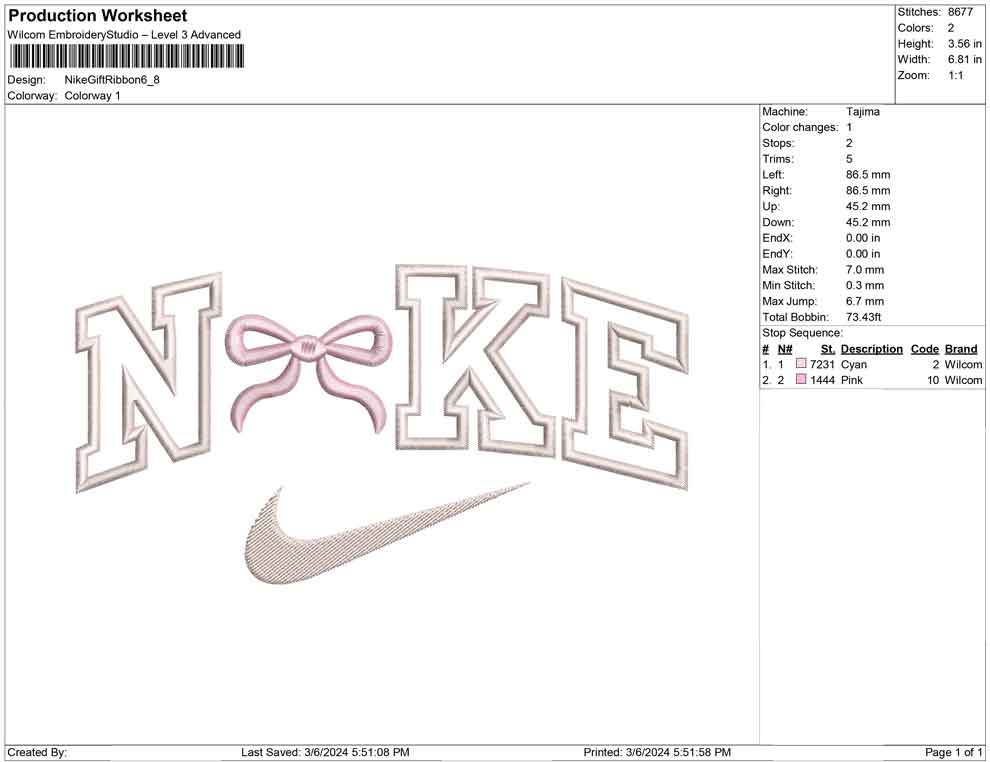The height and width of the screenshot is (762, 990).
Task: Open the Description column header sorter
Action: [x=871, y=348]
